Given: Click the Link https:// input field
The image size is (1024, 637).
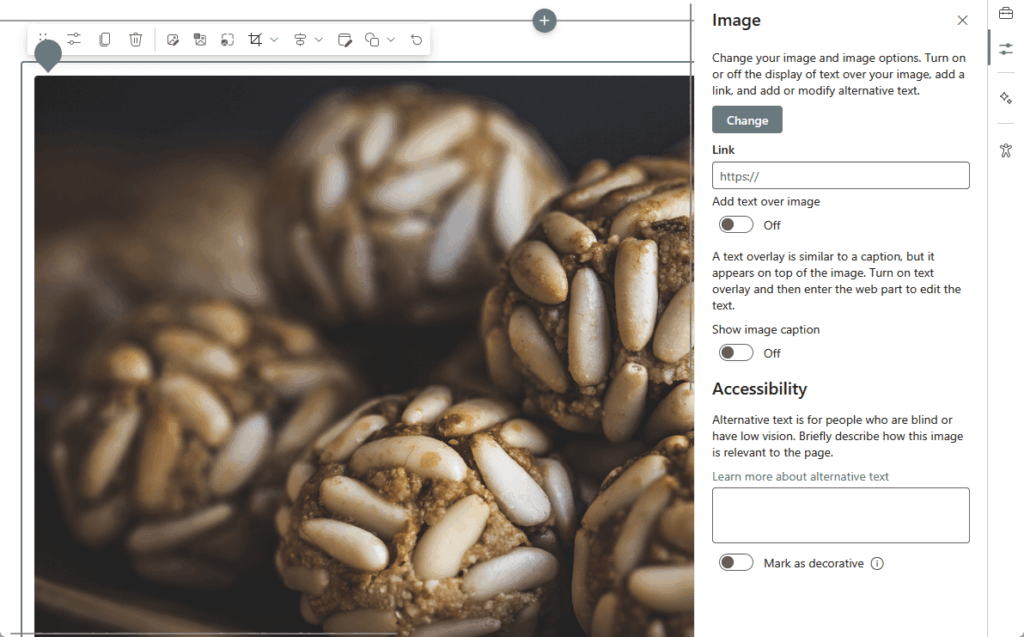Looking at the screenshot, I should click(x=840, y=176).
